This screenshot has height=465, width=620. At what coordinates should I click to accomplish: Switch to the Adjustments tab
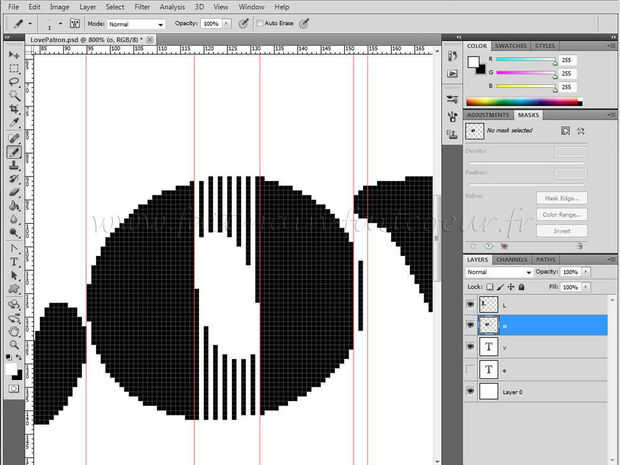point(488,115)
